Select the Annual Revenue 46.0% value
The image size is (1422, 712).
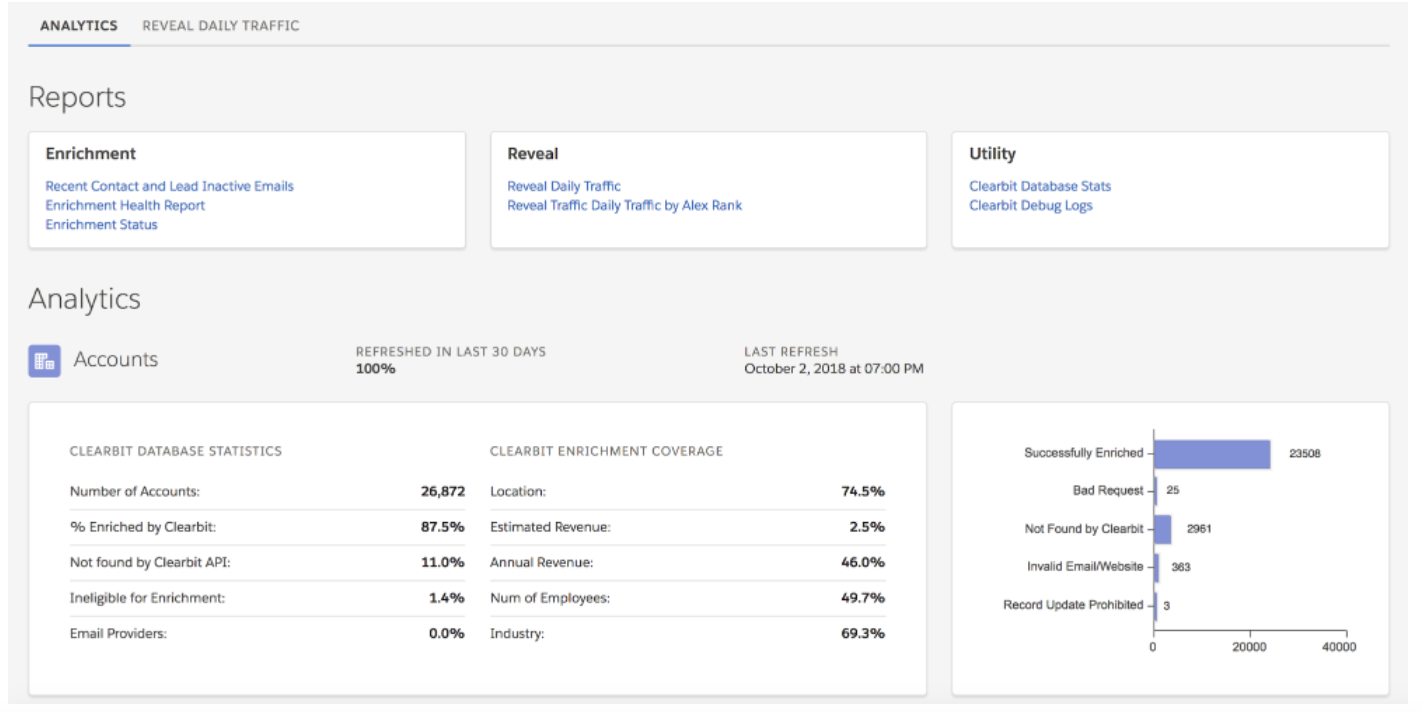click(863, 562)
